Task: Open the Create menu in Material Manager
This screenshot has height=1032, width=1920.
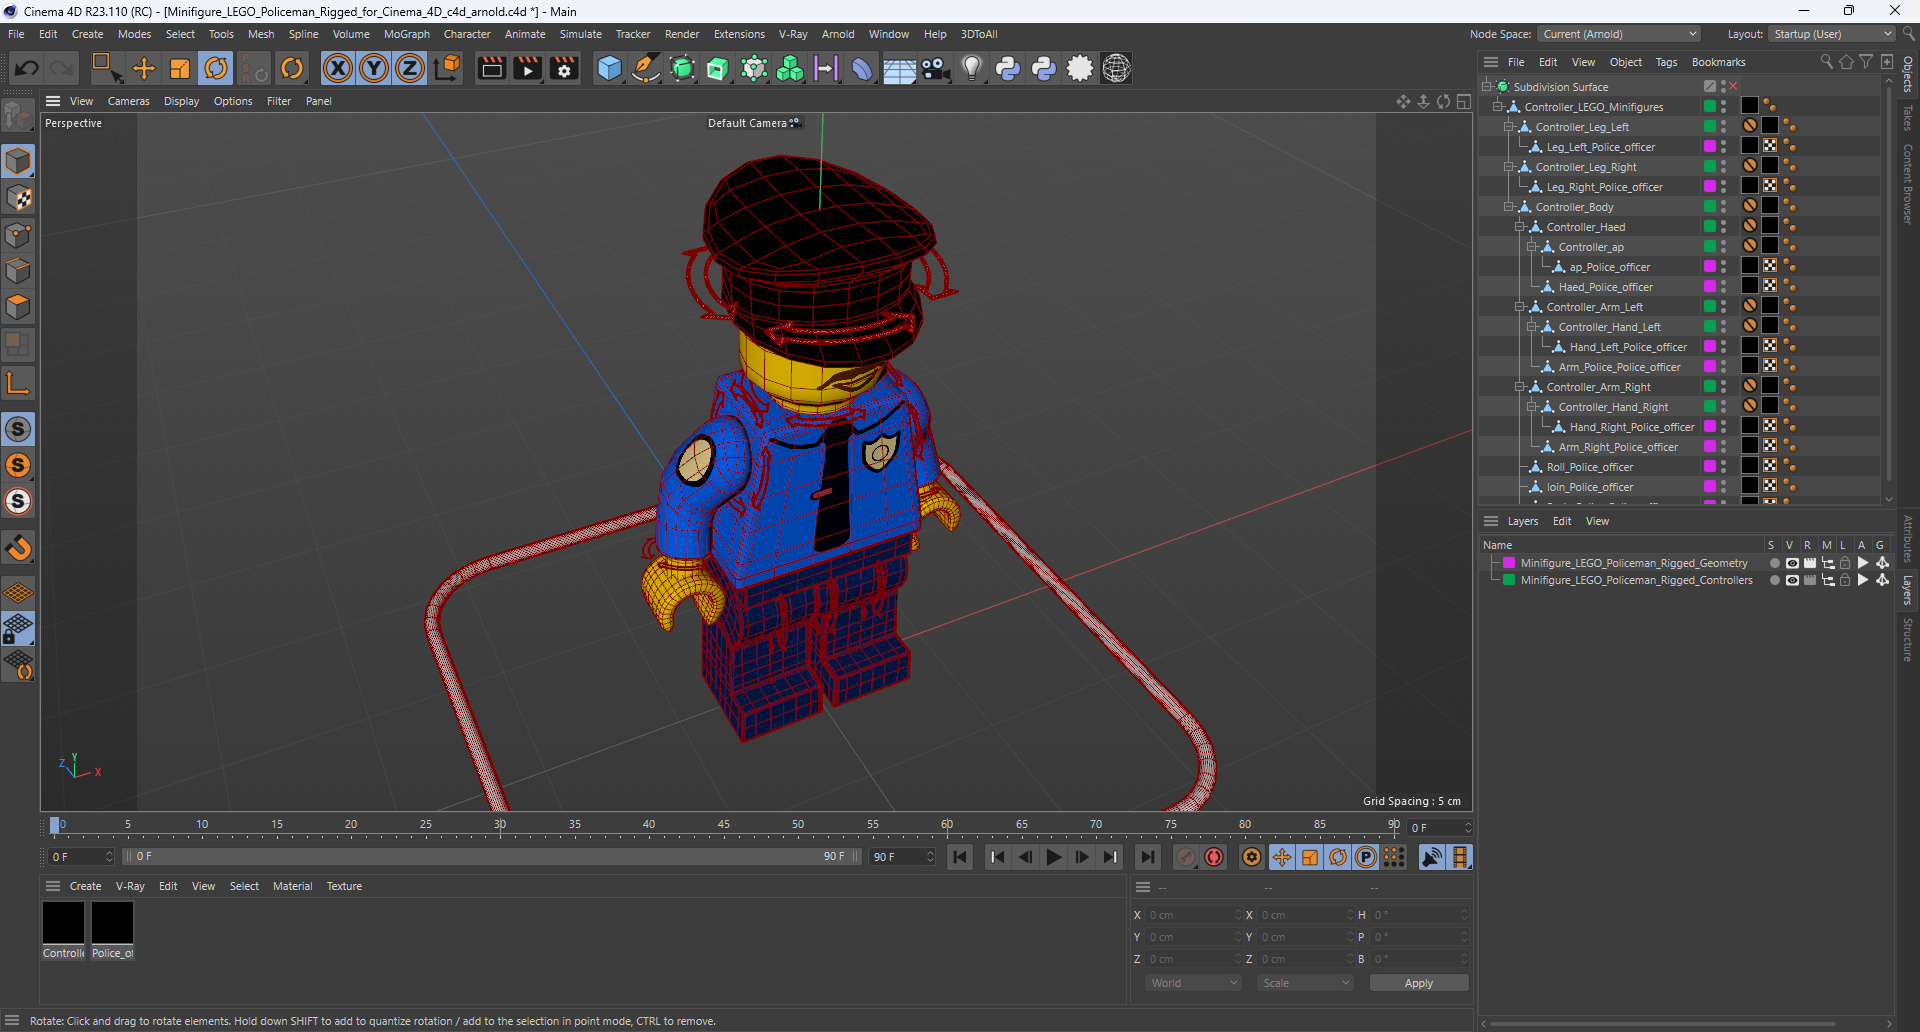Action: (x=85, y=886)
